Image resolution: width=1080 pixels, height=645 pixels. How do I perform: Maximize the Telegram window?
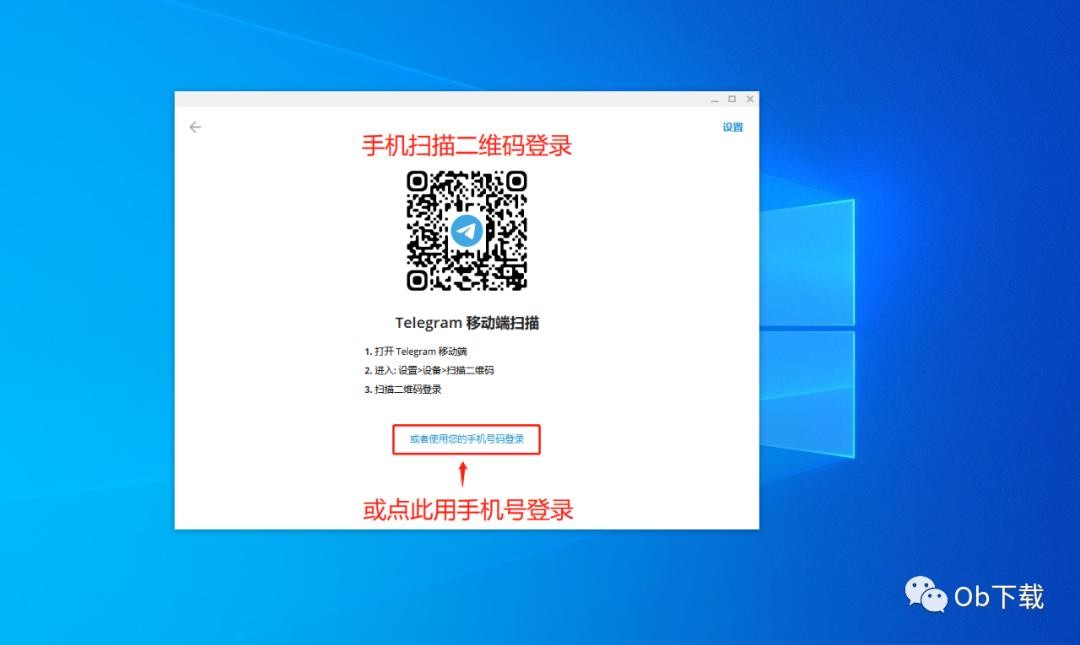[732, 99]
